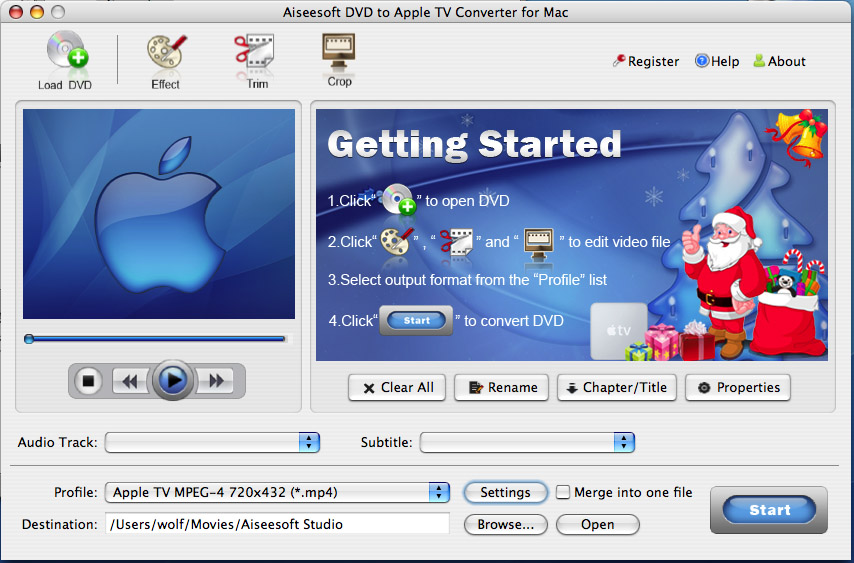Open the Register link
Image resolution: width=854 pixels, height=563 pixels.
point(646,61)
